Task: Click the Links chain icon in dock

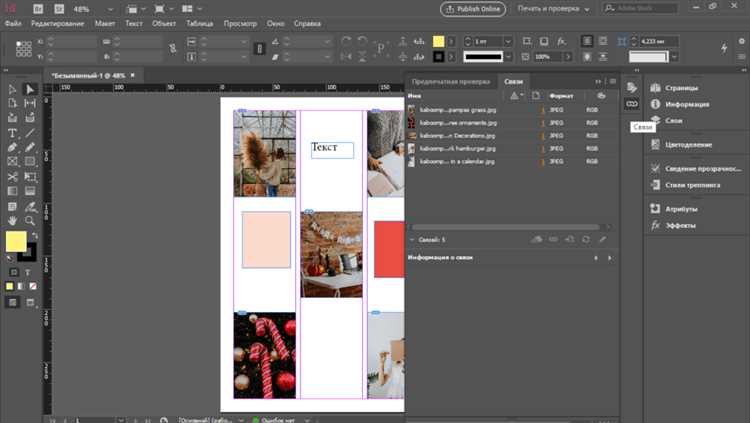Action: click(631, 104)
